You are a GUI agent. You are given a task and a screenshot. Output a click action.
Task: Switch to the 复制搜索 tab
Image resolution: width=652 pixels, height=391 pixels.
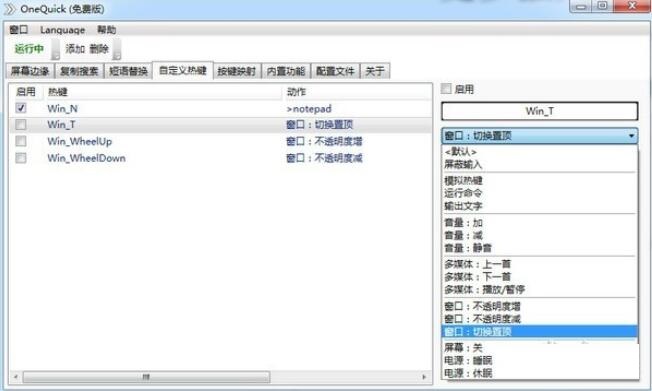click(79, 71)
